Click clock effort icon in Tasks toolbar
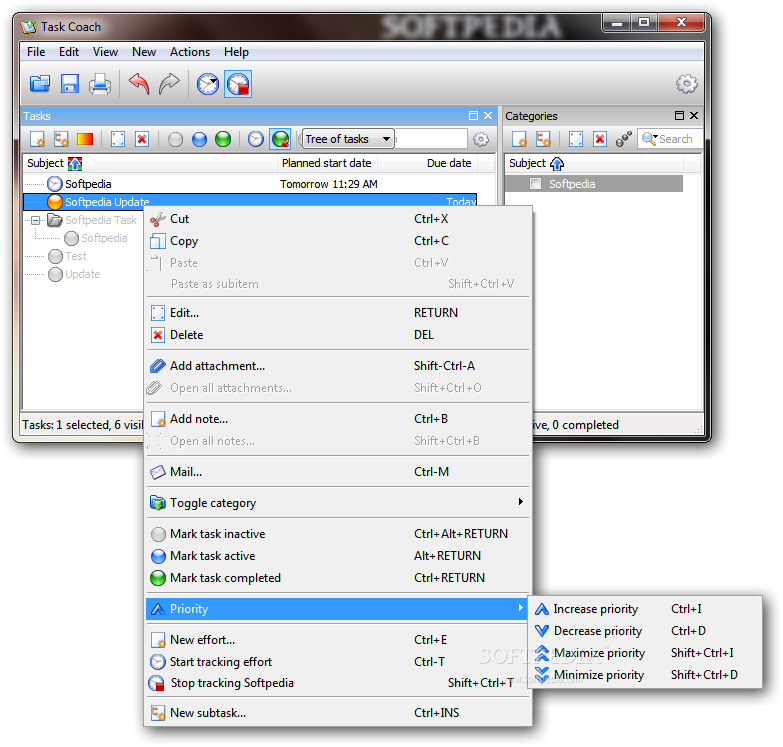783x747 pixels. pyautogui.click(x=256, y=139)
